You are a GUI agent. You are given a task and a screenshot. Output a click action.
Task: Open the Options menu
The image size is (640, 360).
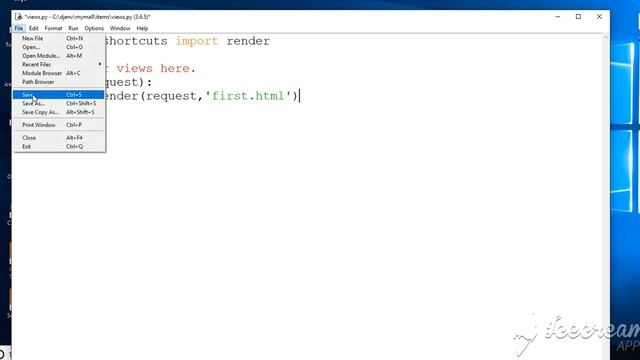coord(94,28)
